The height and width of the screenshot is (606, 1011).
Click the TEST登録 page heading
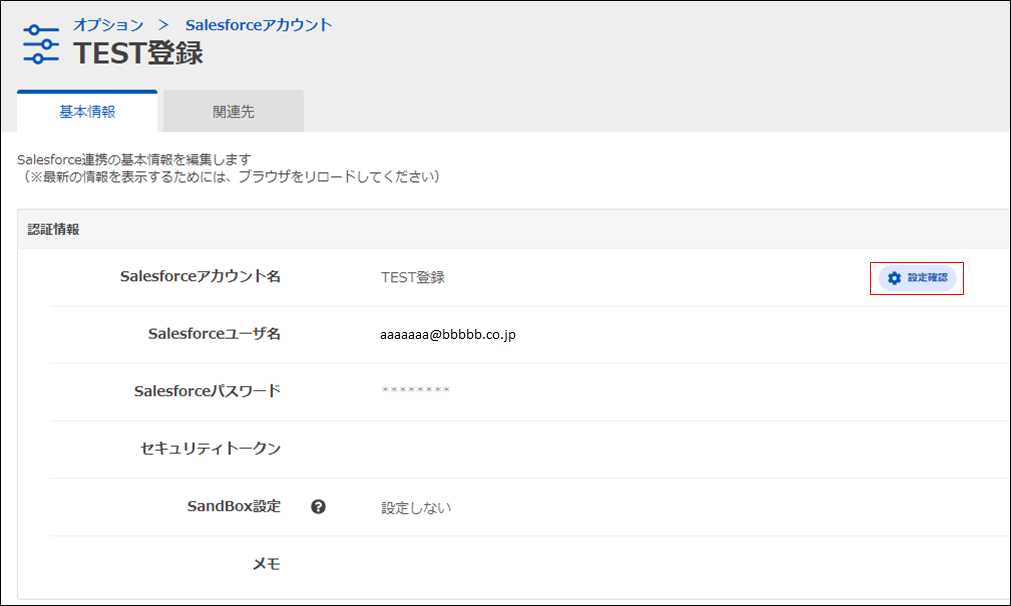138,53
